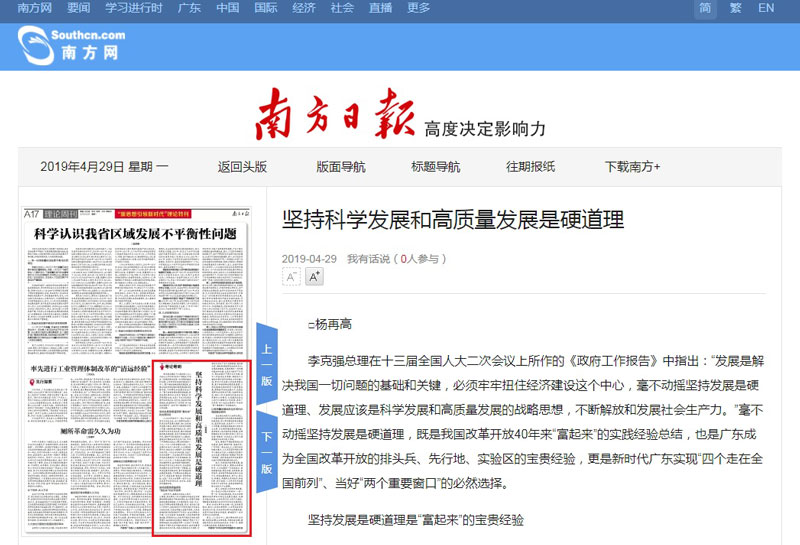
Task: Click the Southcn.com 南方网 logo
Action: [71, 45]
